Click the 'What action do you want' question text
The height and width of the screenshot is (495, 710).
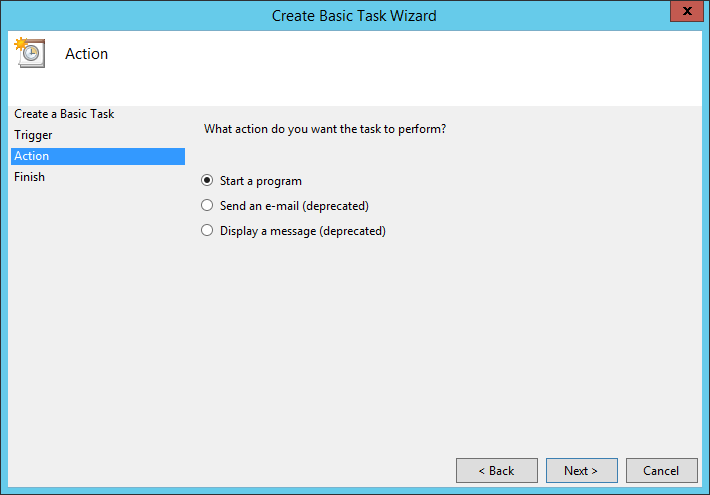tap(325, 129)
